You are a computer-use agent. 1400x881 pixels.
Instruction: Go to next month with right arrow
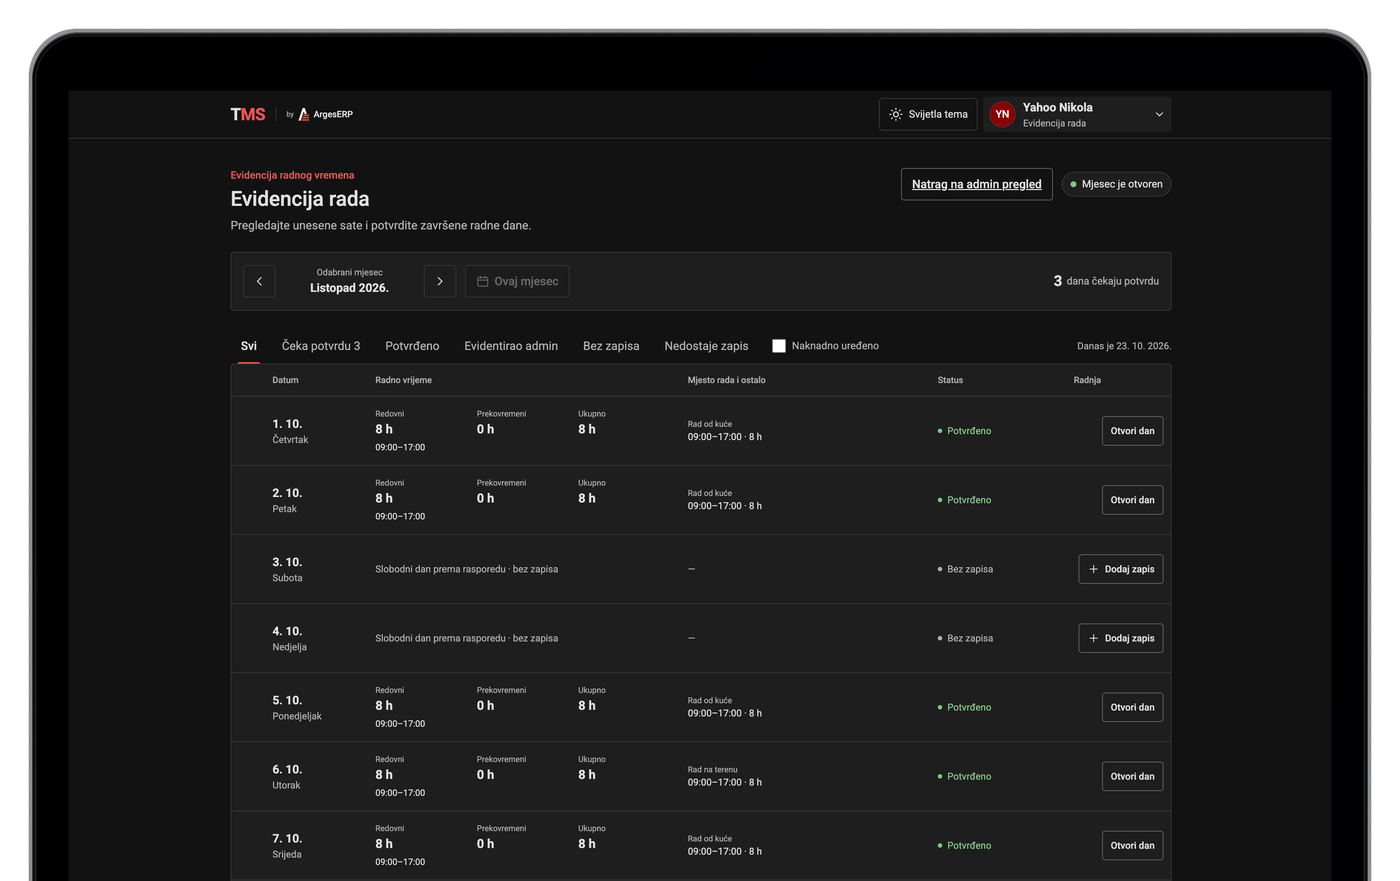pyautogui.click(x=440, y=281)
